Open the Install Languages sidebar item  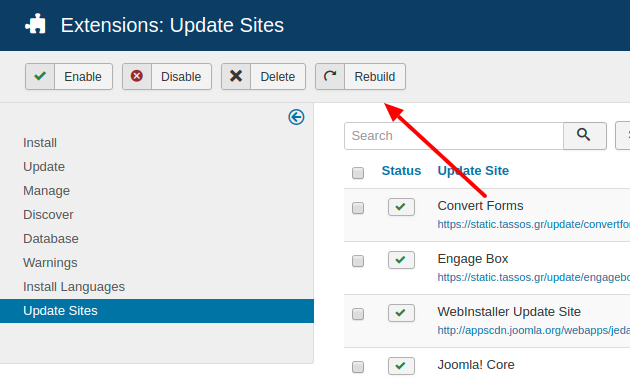(x=74, y=287)
